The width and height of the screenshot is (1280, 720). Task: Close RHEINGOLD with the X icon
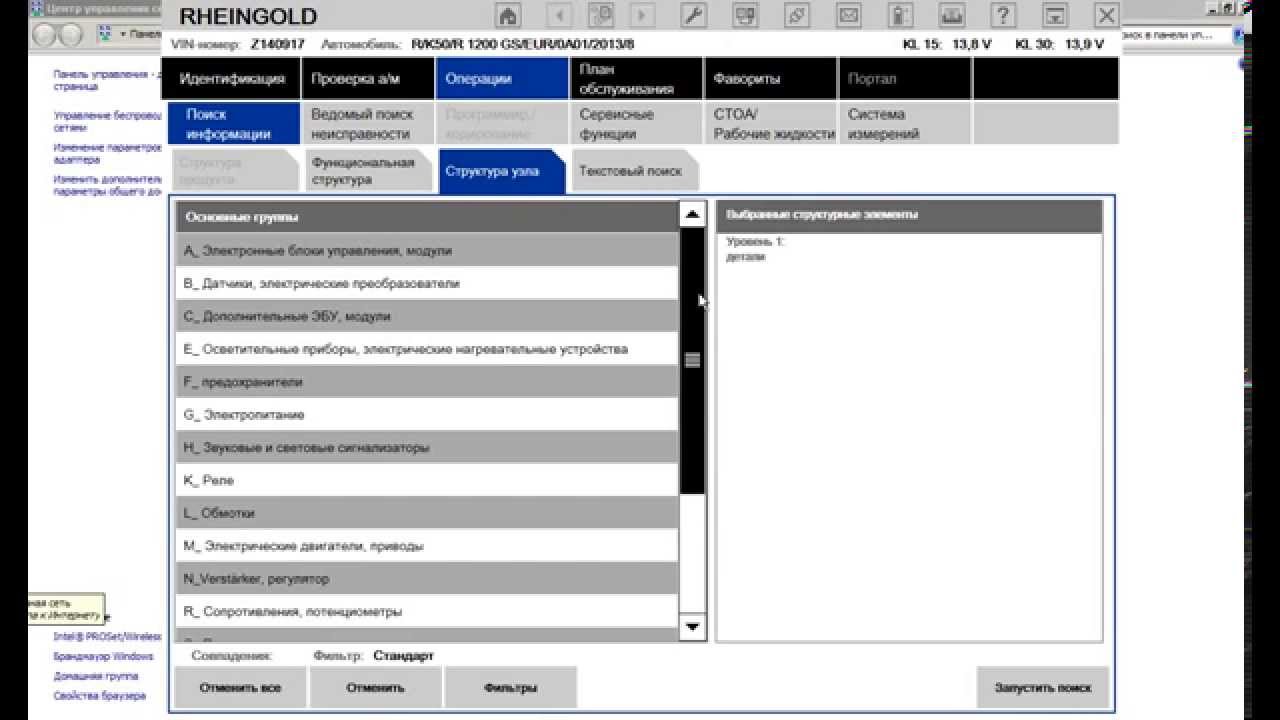1106,15
